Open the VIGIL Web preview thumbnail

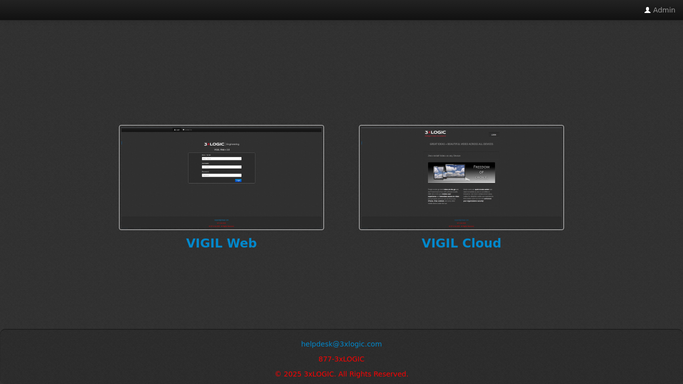tap(221, 177)
